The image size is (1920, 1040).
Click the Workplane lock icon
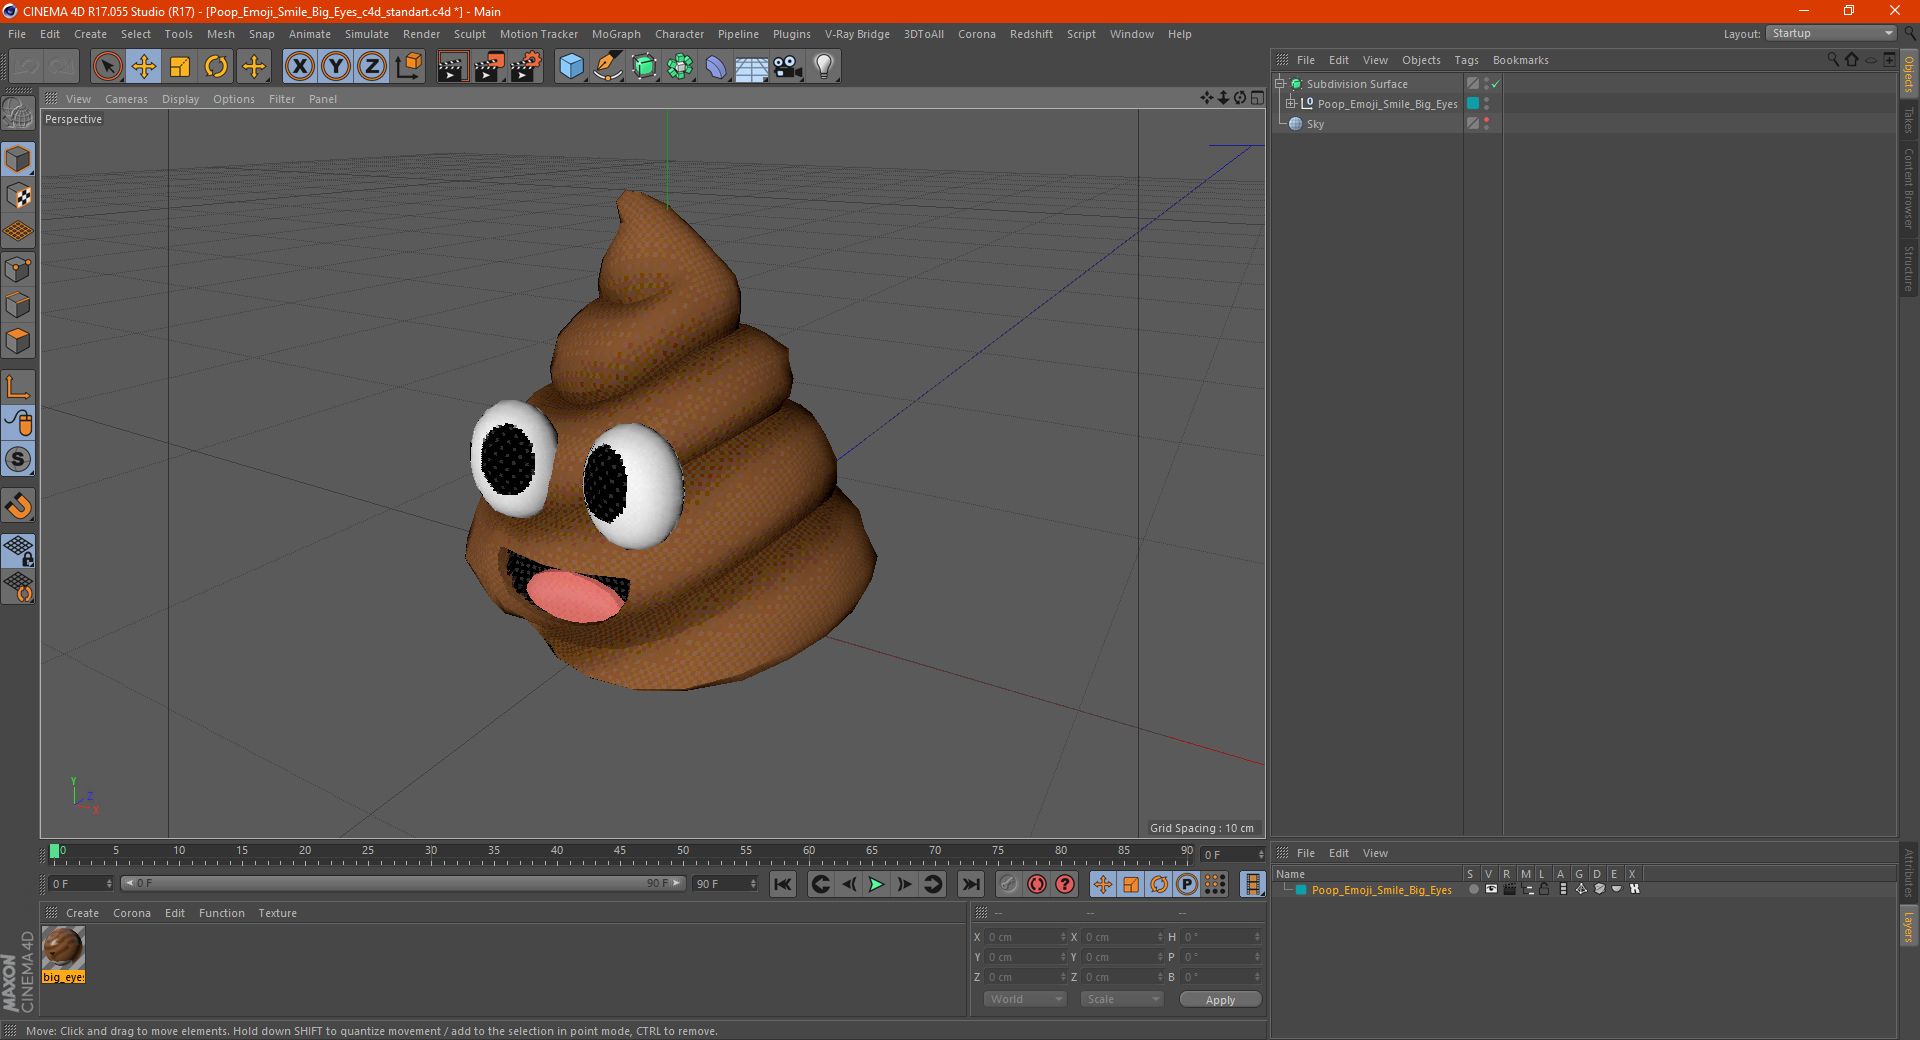(18, 550)
